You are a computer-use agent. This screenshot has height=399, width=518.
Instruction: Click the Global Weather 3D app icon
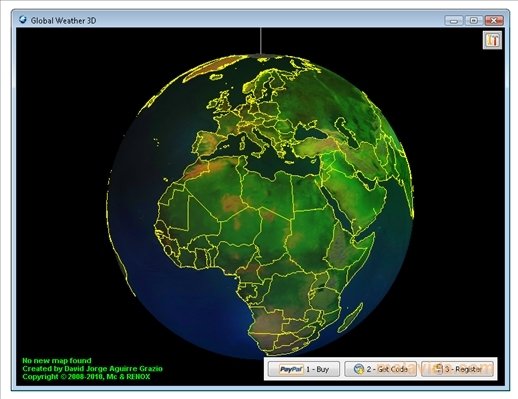23,20
